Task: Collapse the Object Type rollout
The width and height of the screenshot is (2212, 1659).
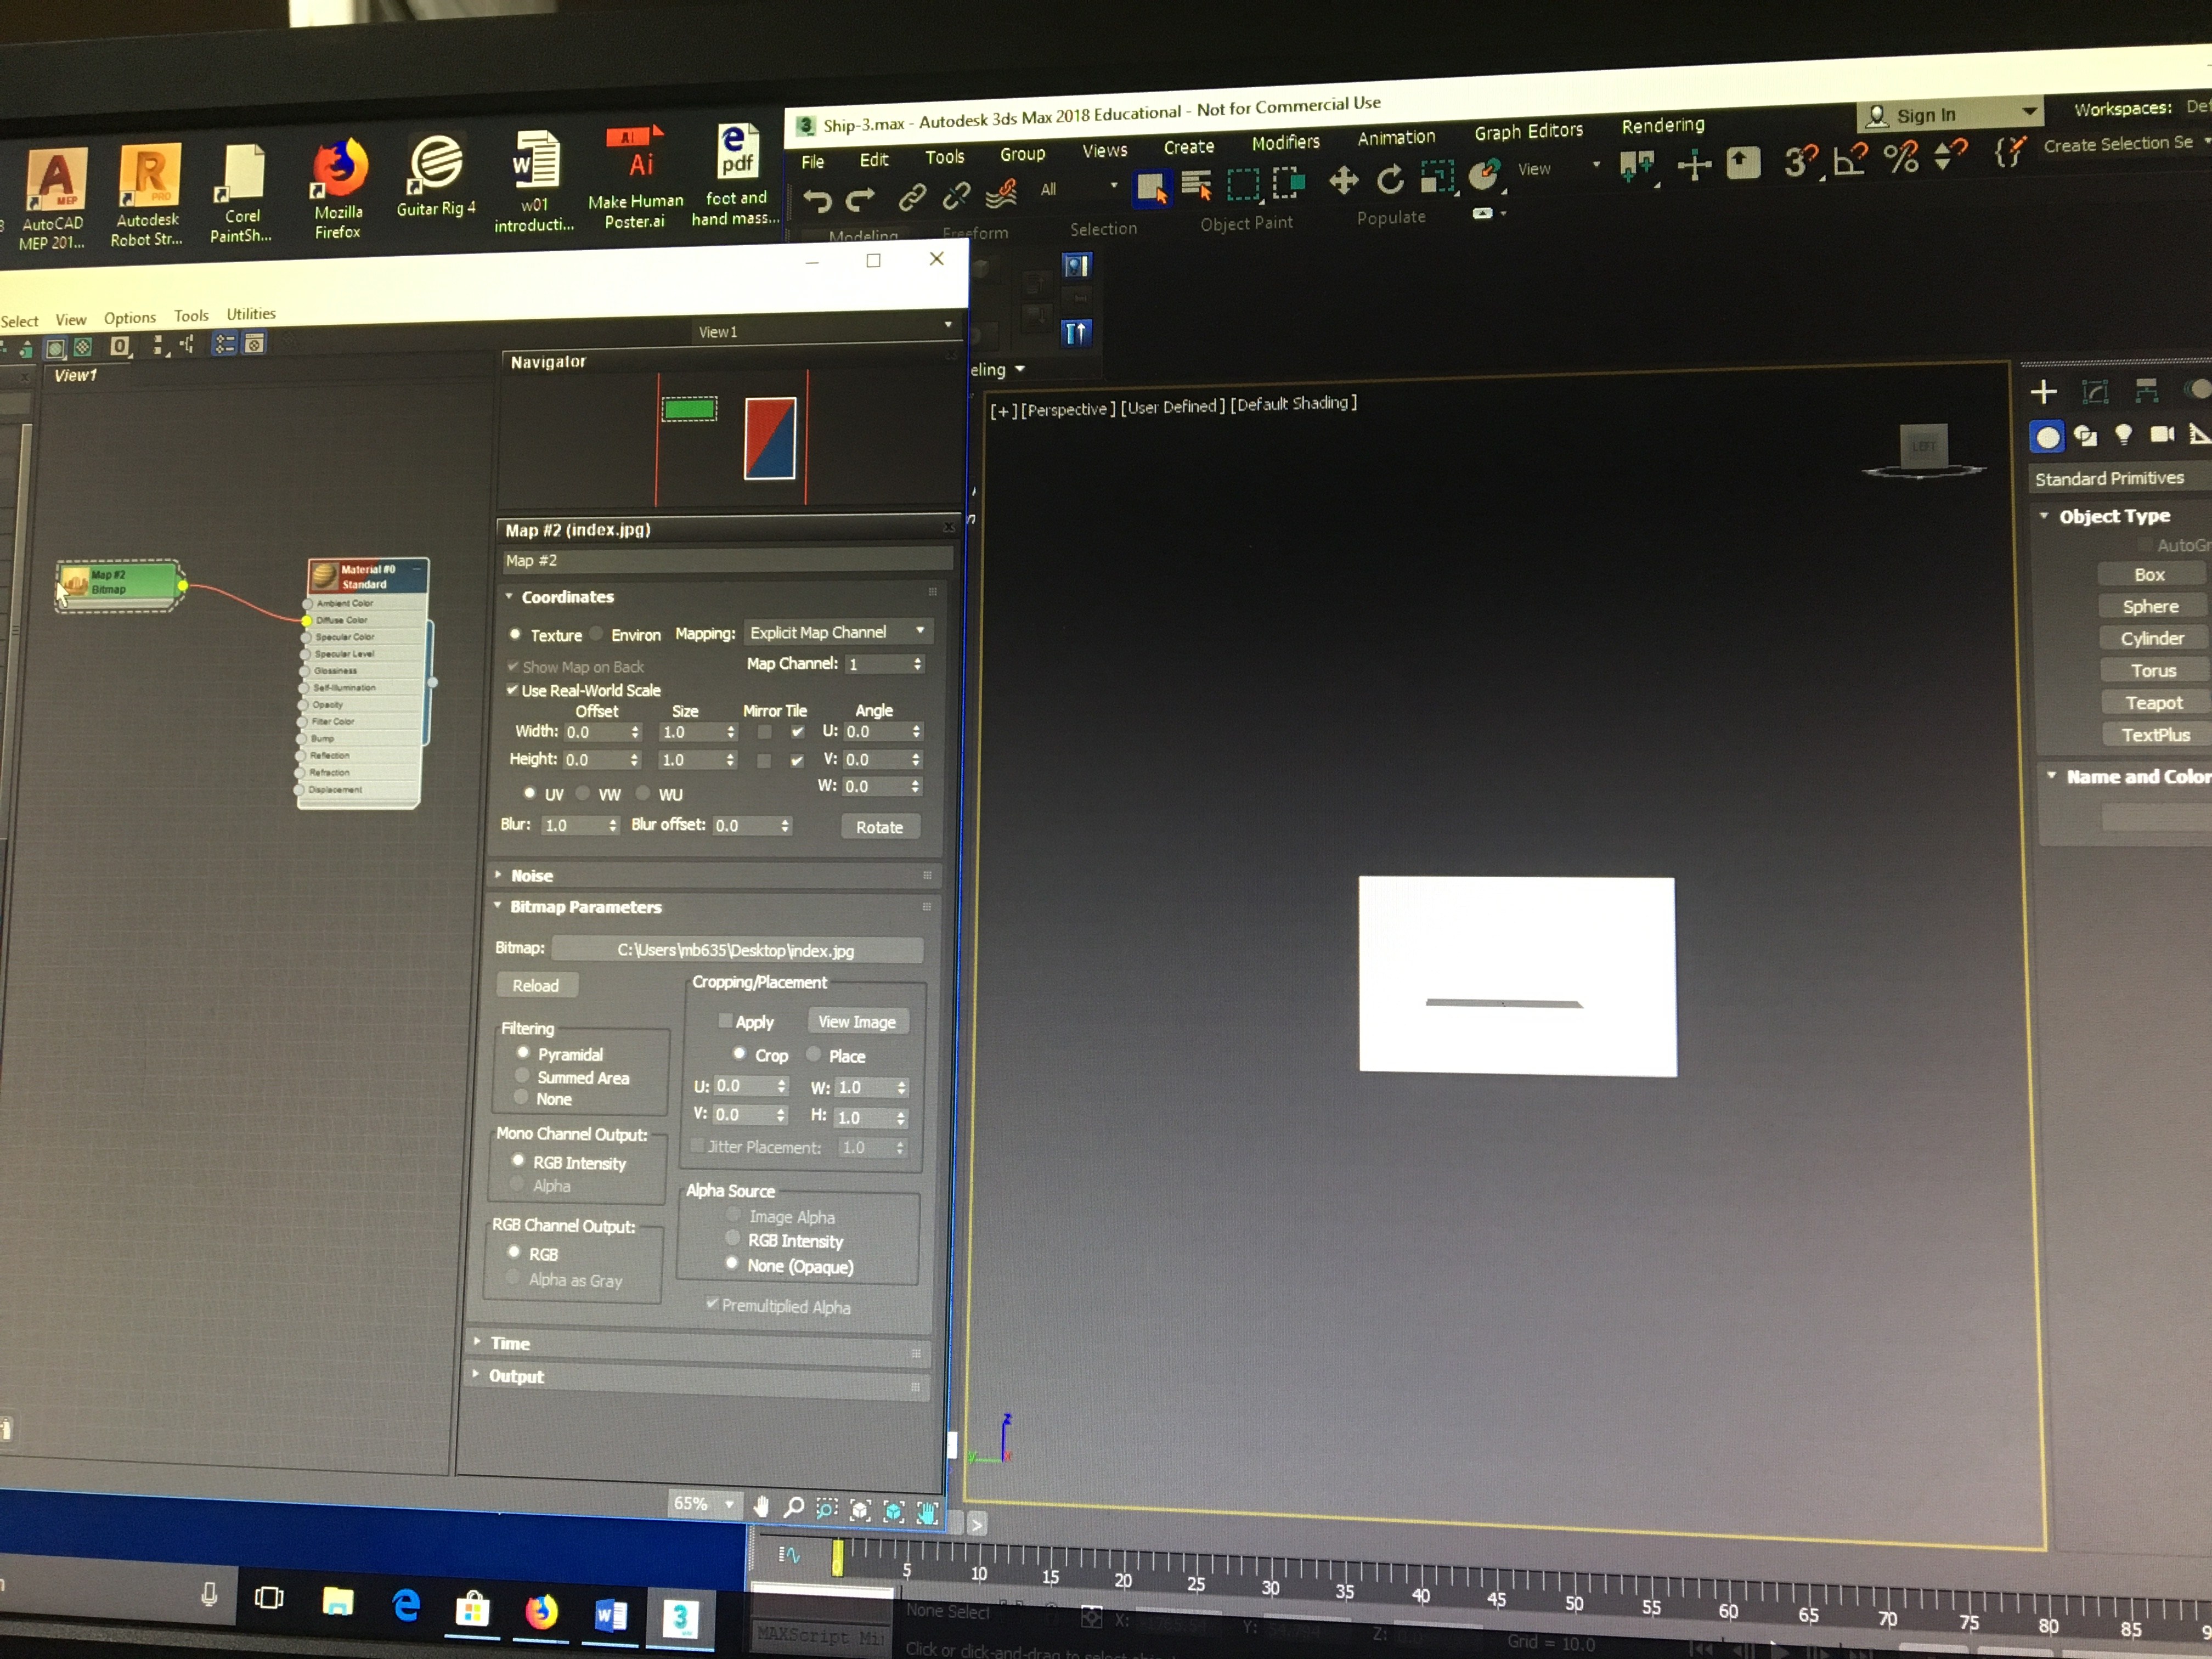Action: (x=2045, y=516)
